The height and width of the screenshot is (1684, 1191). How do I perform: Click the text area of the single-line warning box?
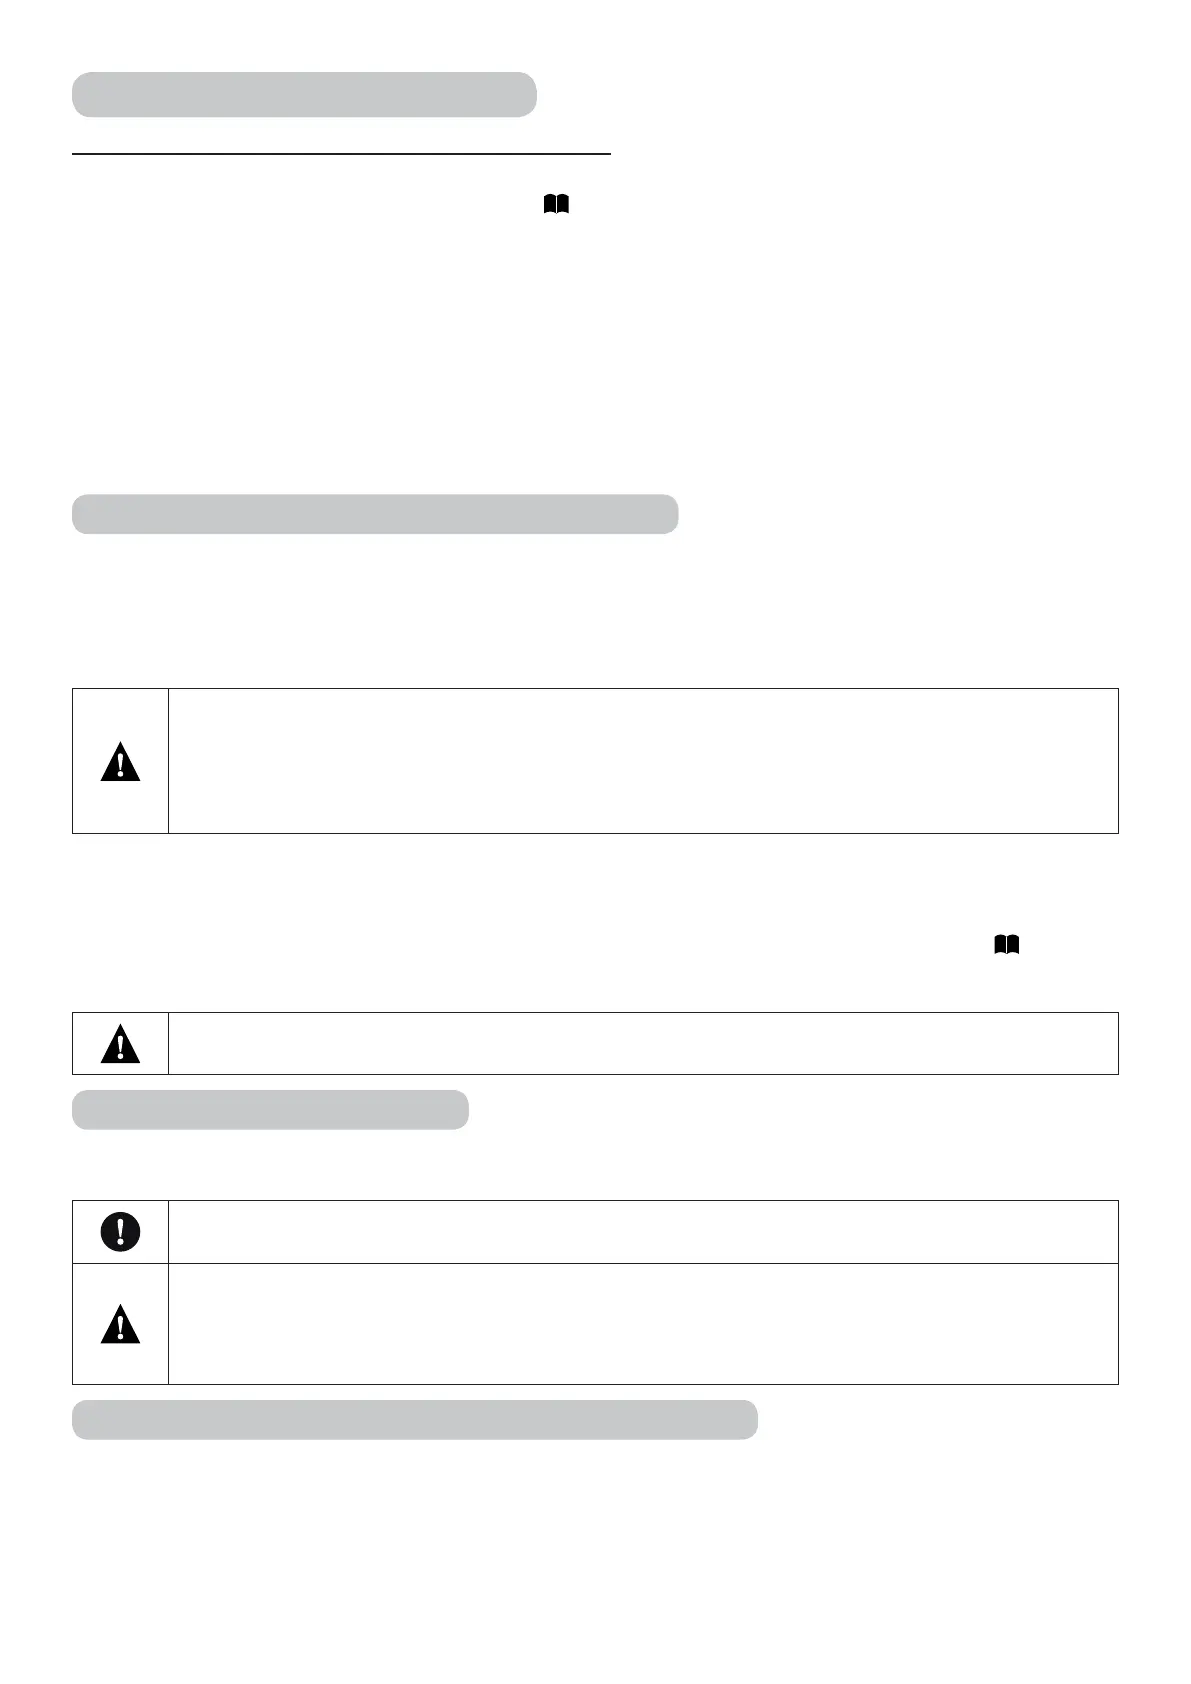642,1044
